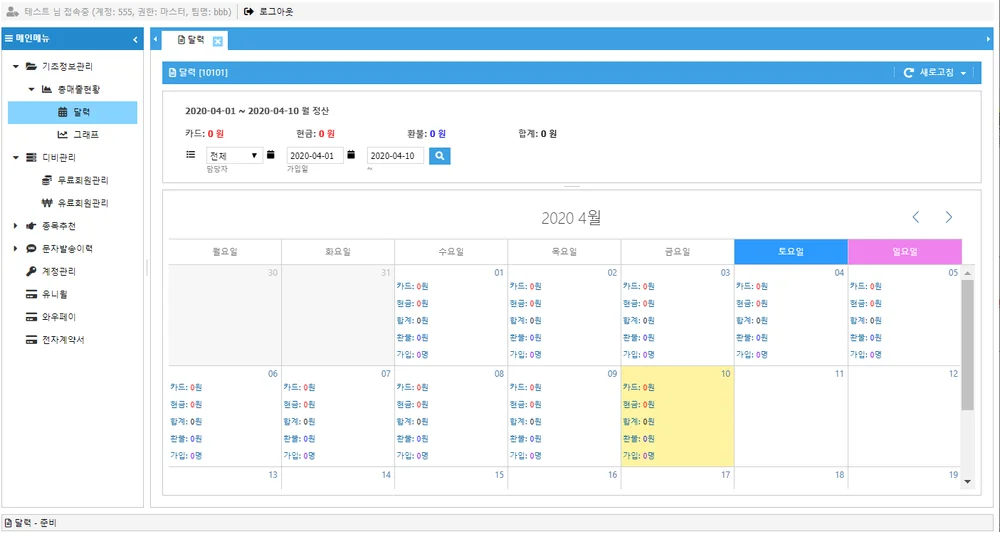The width and height of the screenshot is (1000, 535).
Task: Click the 환불: 0 원 summary value
Action: [426, 134]
